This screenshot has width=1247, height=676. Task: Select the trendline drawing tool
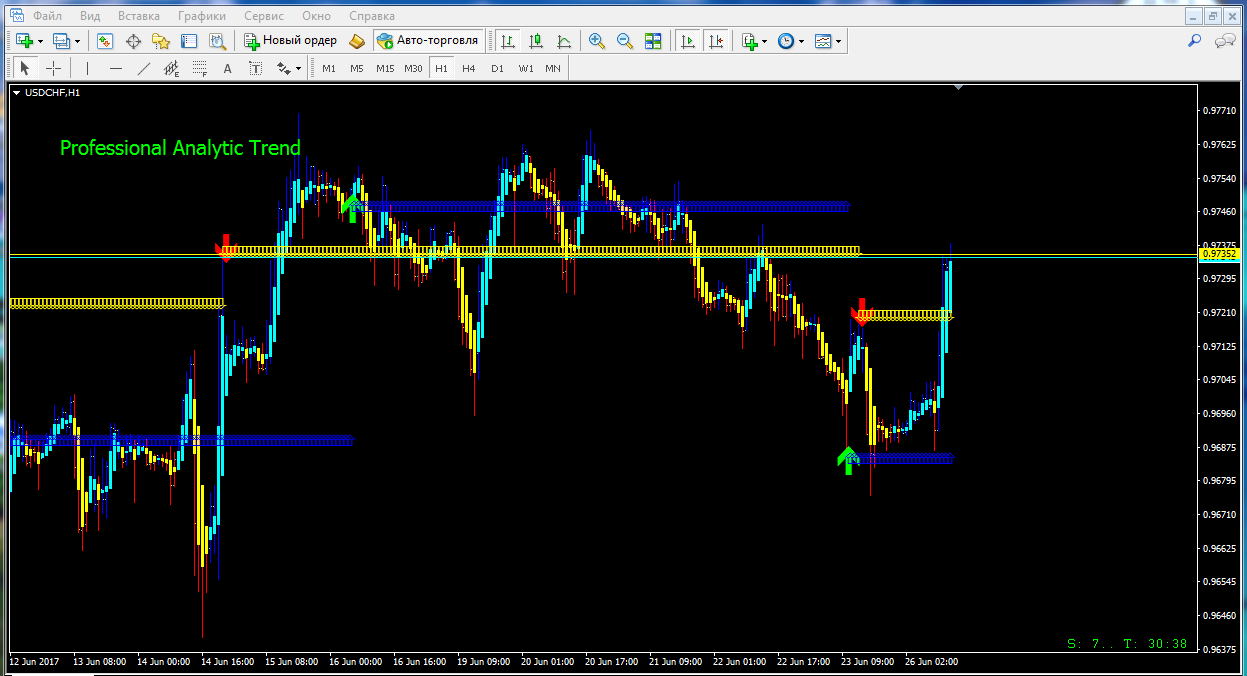[143, 68]
